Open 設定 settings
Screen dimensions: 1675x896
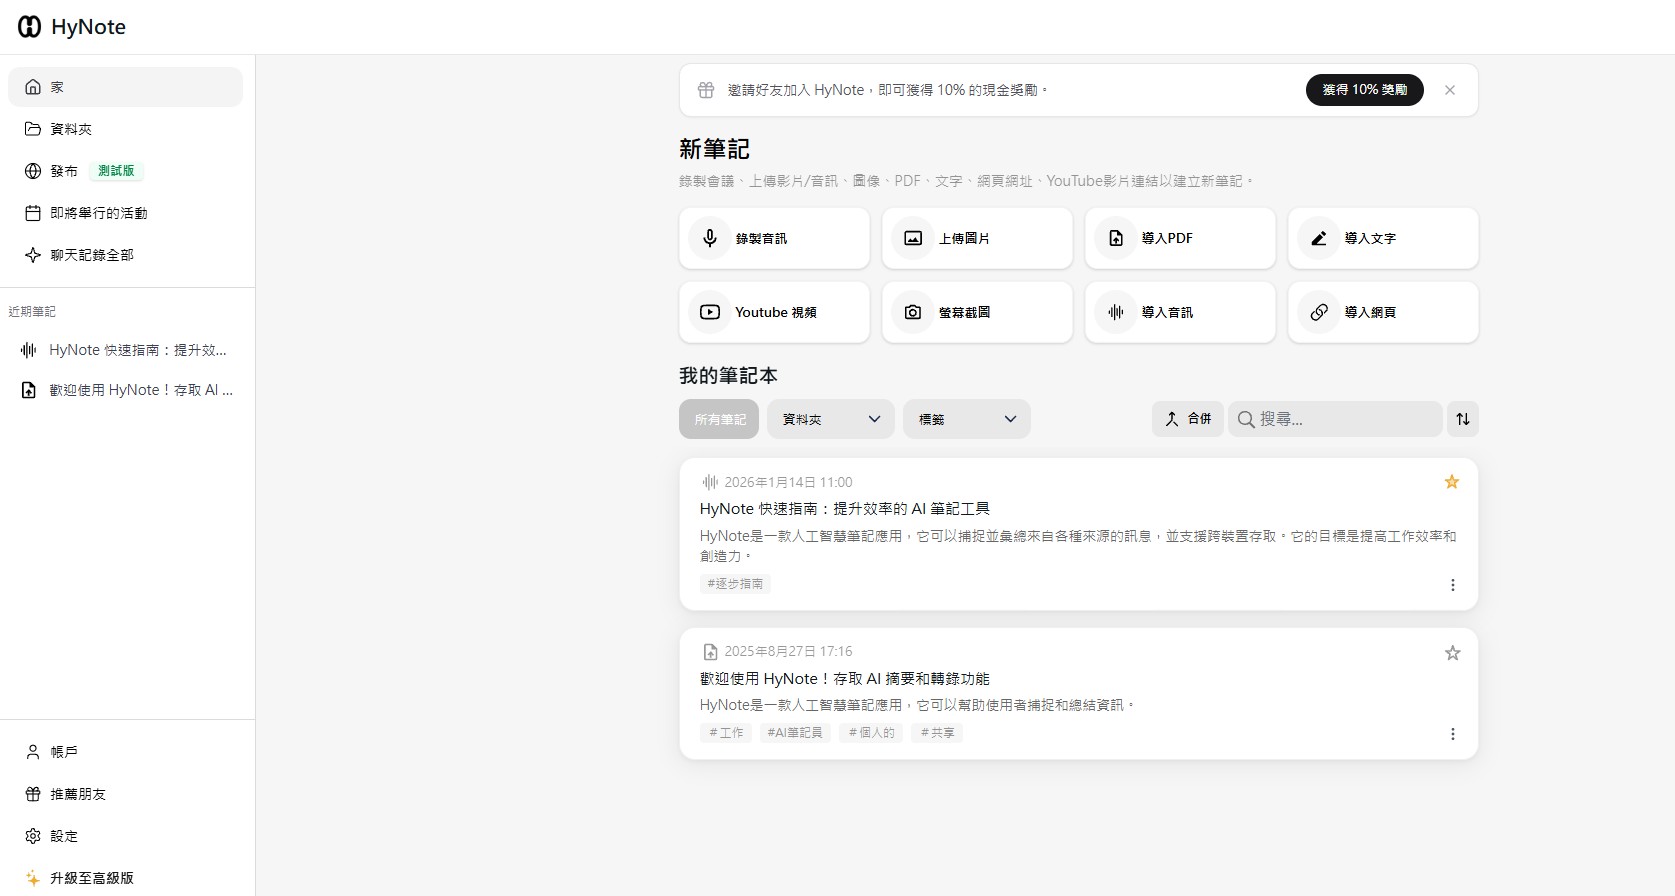point(125,836)
